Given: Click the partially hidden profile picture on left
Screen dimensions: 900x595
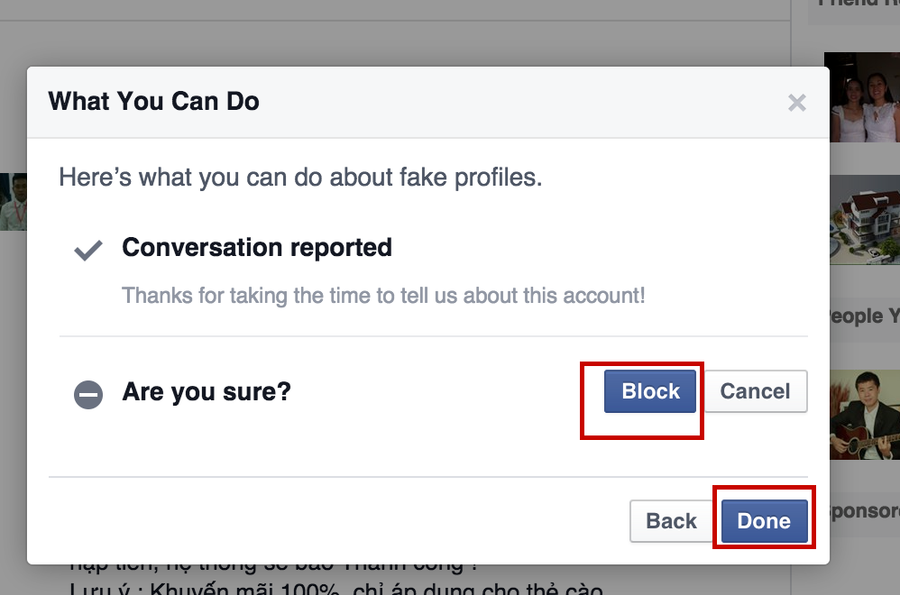Looking at the screenshot, I should pyautogui.click(x=12, y=202).
